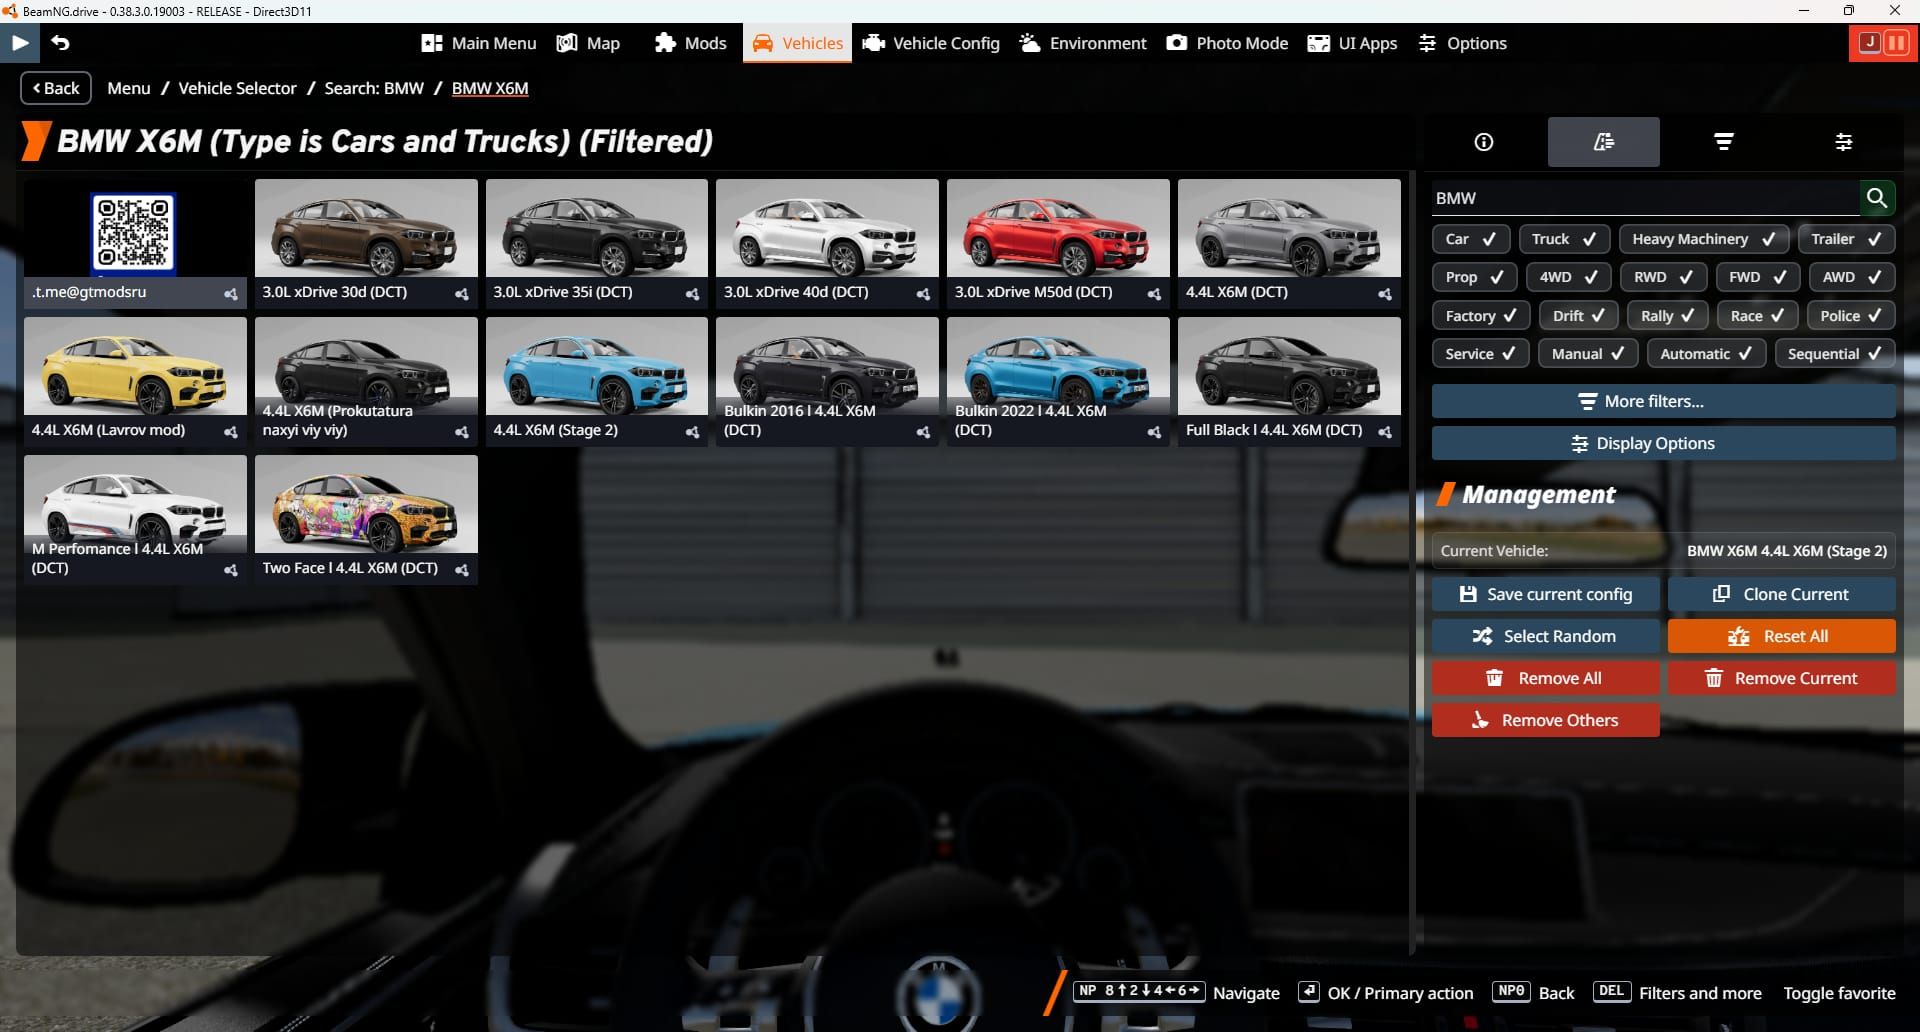1920x1032 pixels.
Task: Click the pause indicator in the top-right corner
Action: tap(1897, 43)
